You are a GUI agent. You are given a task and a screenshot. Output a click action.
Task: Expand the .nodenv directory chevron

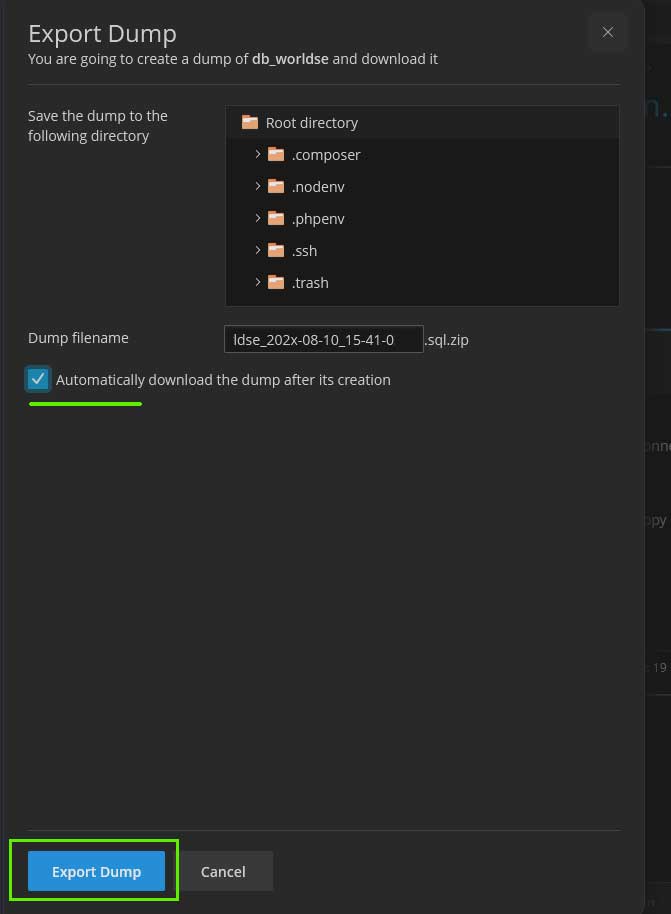(x=258, y=186)
